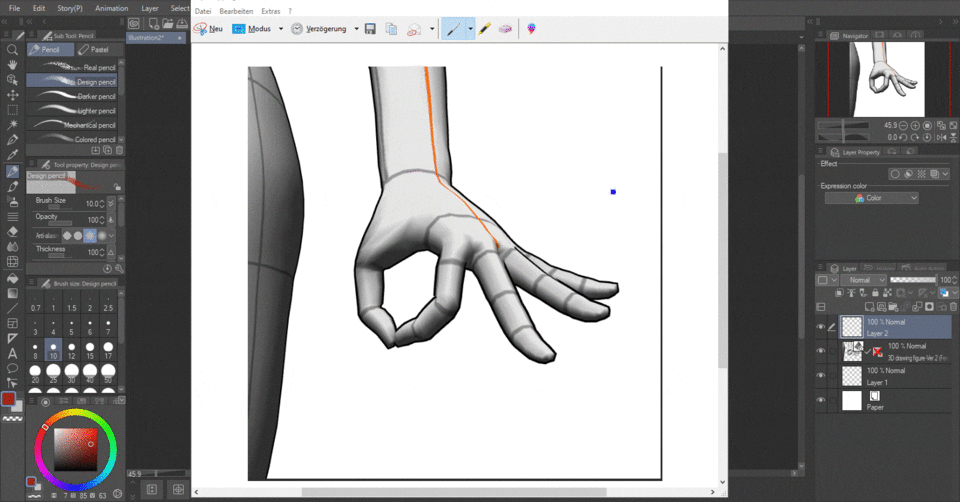This screenshot has width=960, height=502.
Task: Delete sub tool with trash icon
Action: coord(119,150)
